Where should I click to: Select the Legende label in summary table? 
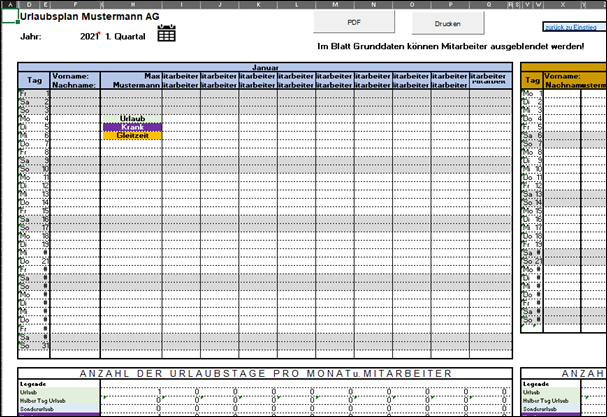(33, 384)
